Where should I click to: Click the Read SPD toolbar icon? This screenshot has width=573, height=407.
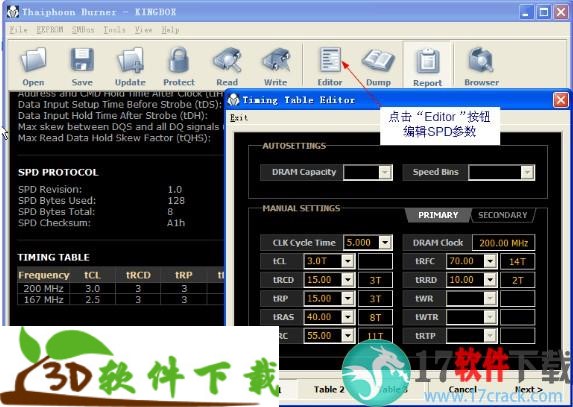pyautogui.click(x=227, y=61)
